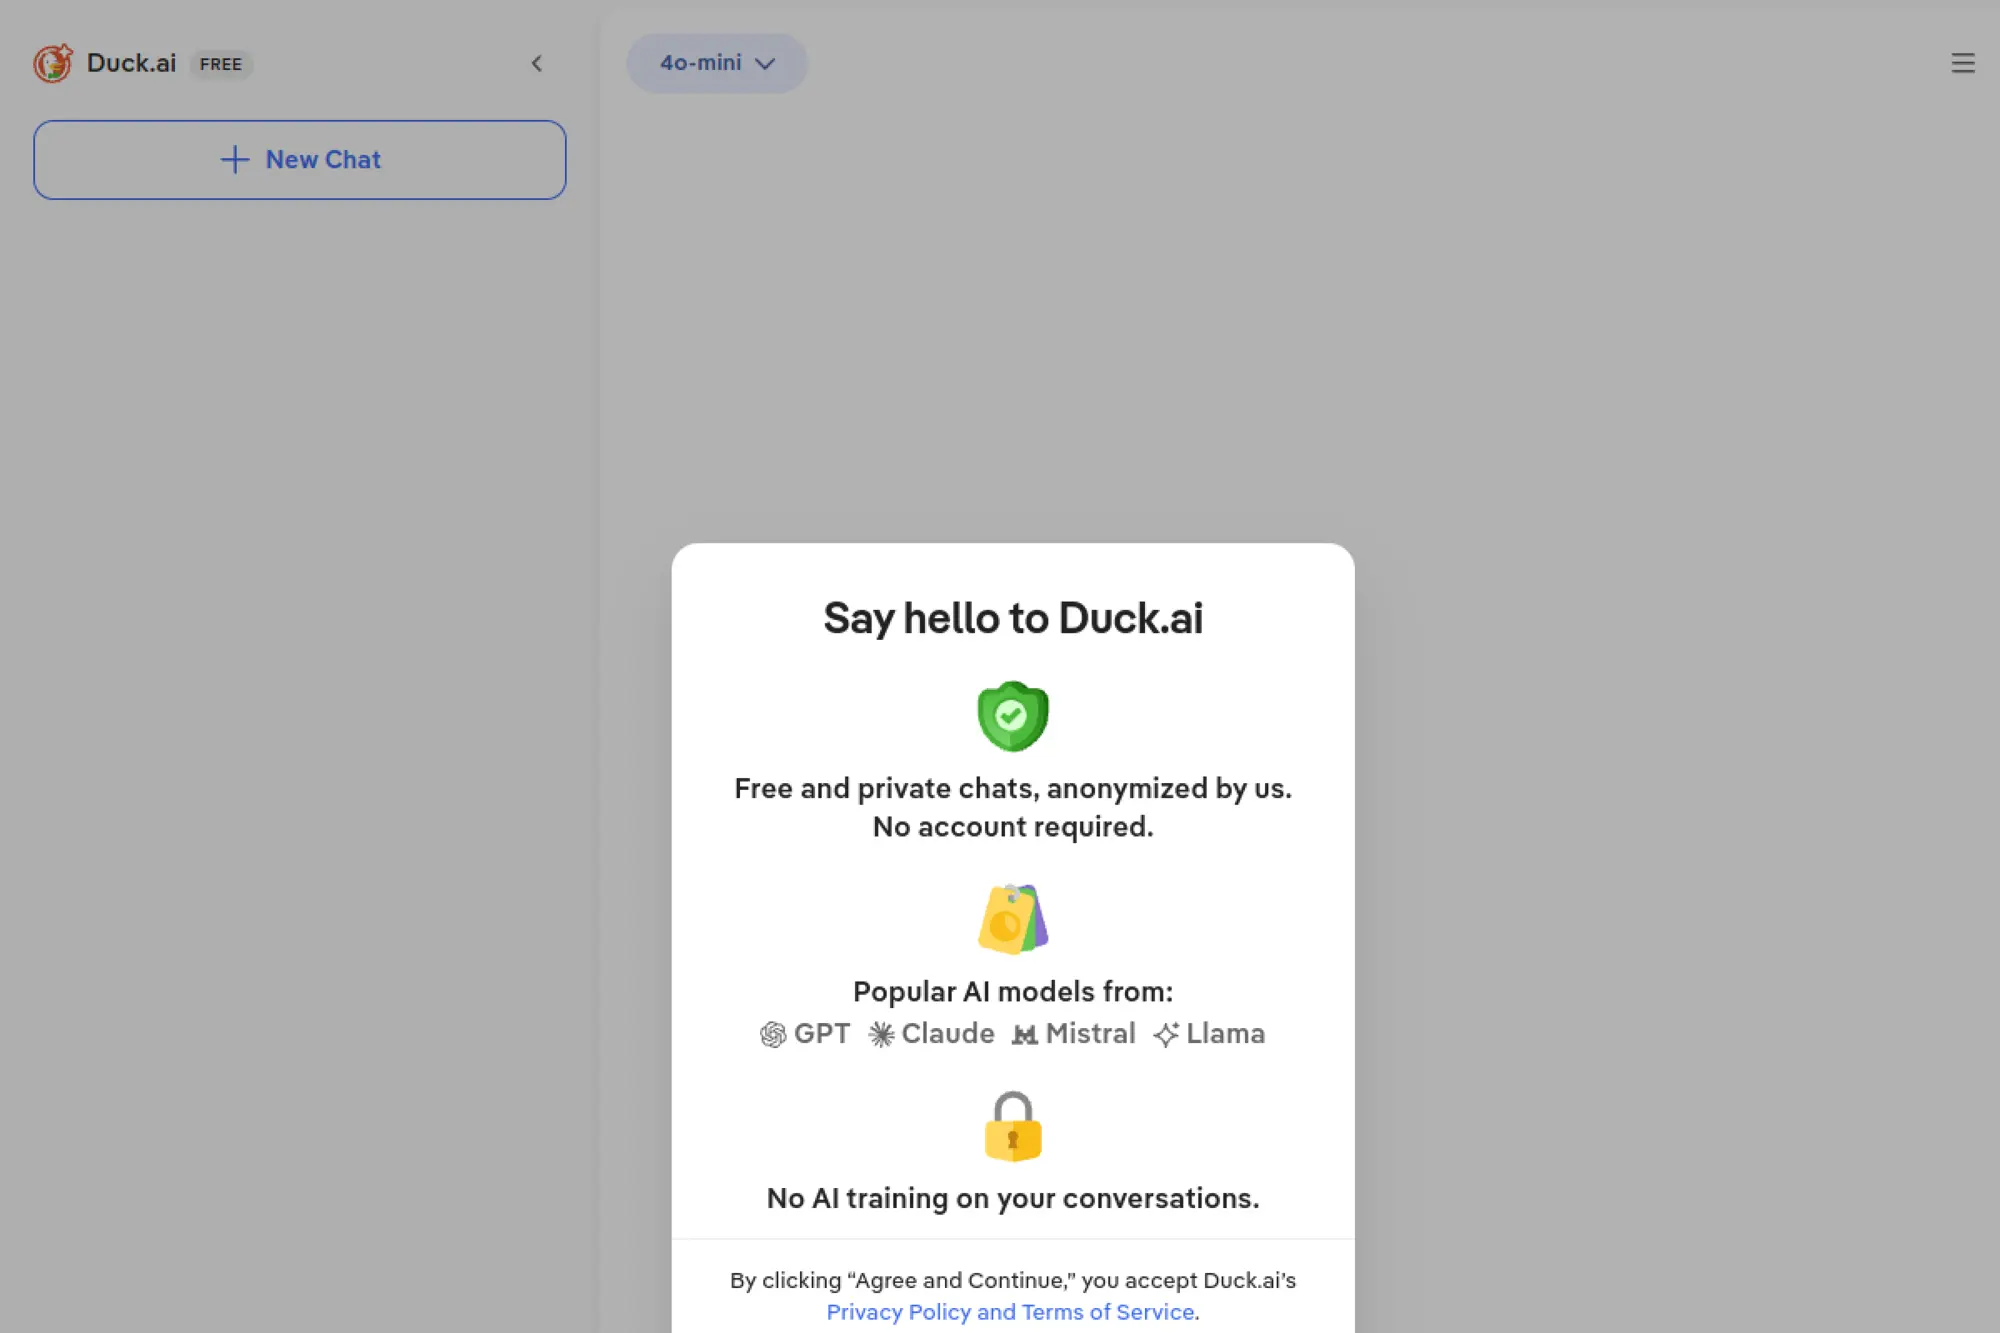Image resolution: width=2000 pixels, height=1333 pixels.
Task: Click the green shield checkmark icon
Action: click(x=1011, y=714)
